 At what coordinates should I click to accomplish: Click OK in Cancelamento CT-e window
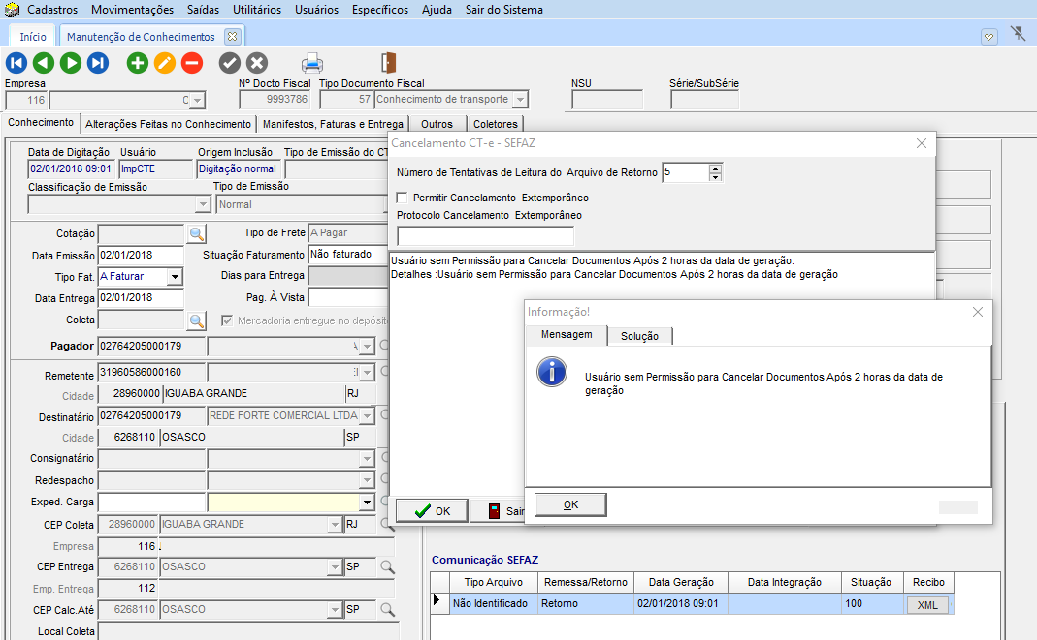tap(433, 511)
